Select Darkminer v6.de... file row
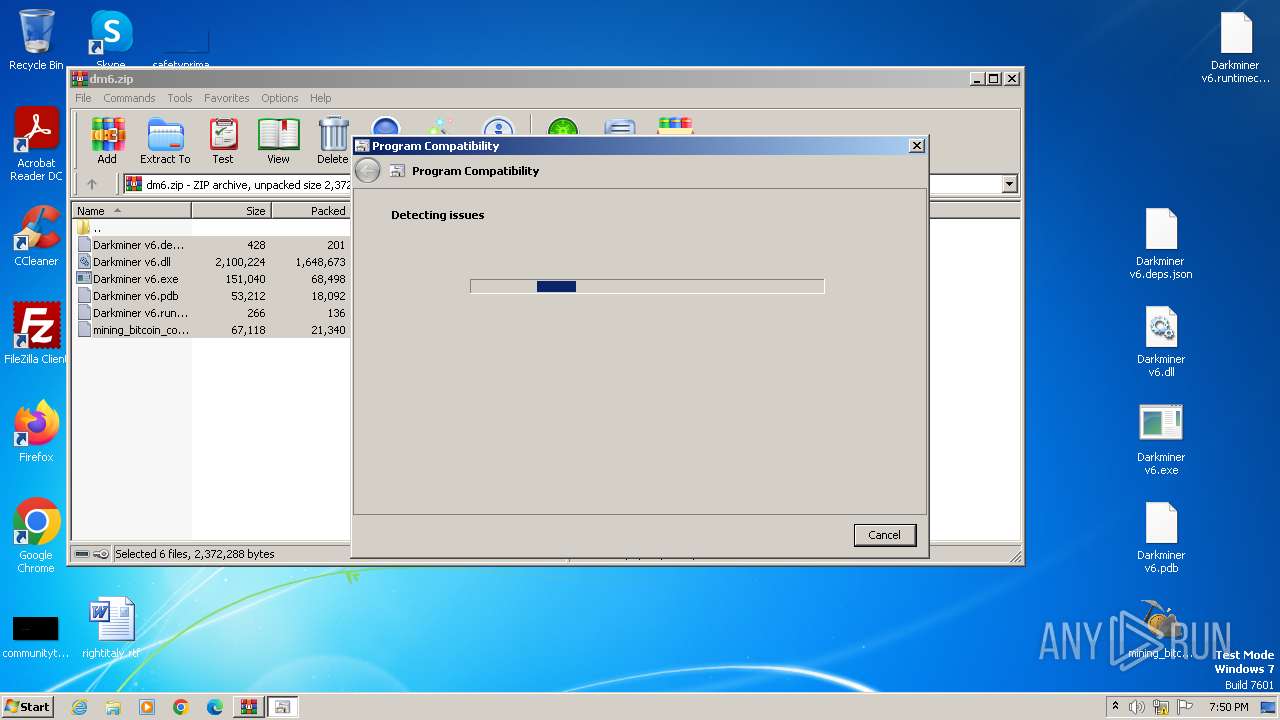This screenshot has width=1280, height=720. click(212, 245)
